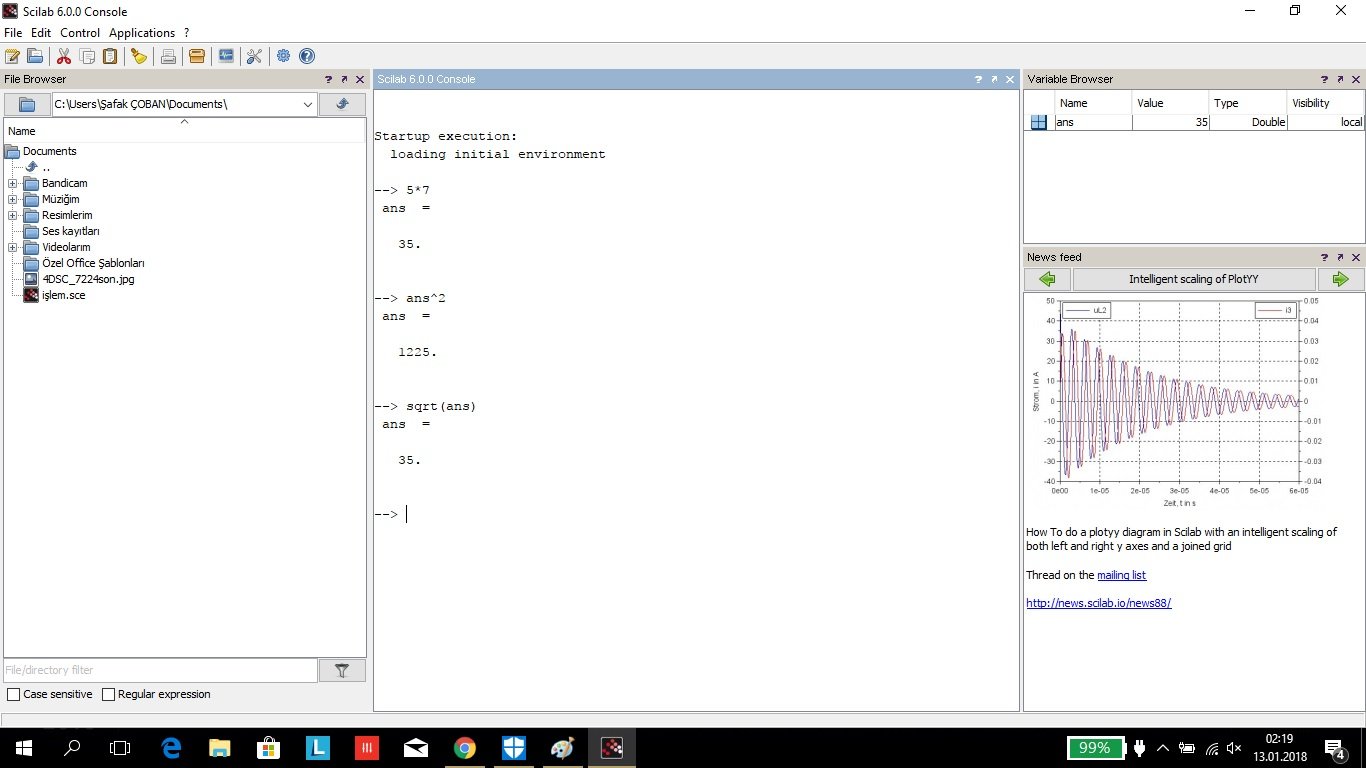Screen dimensions: 1366x768
Task: Enable the Case sensitive checkbox
Action: 14,694
